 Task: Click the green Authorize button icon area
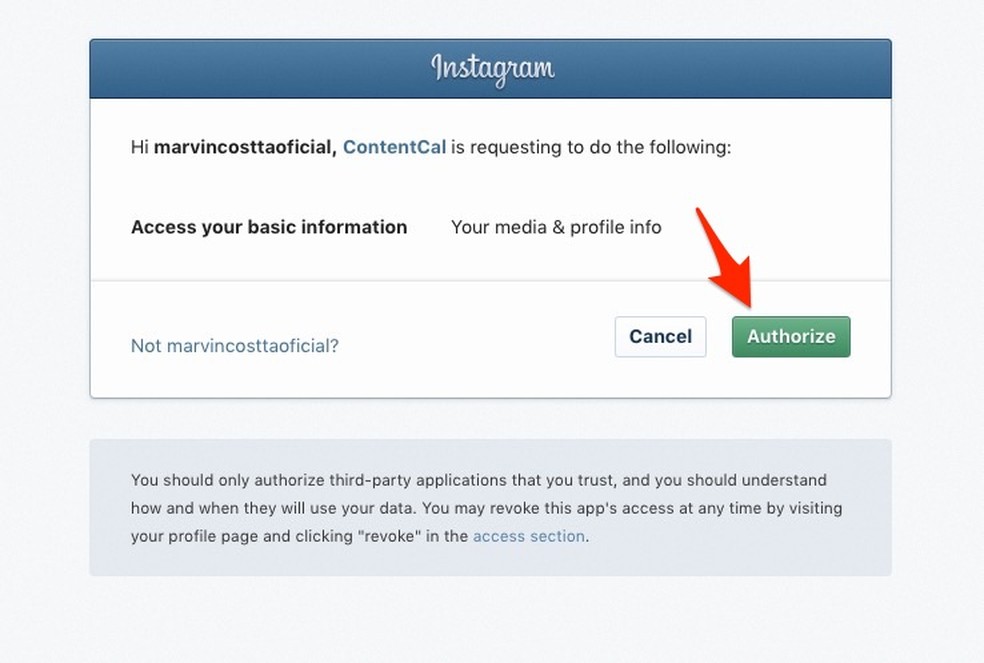click(x=790, y=337)
